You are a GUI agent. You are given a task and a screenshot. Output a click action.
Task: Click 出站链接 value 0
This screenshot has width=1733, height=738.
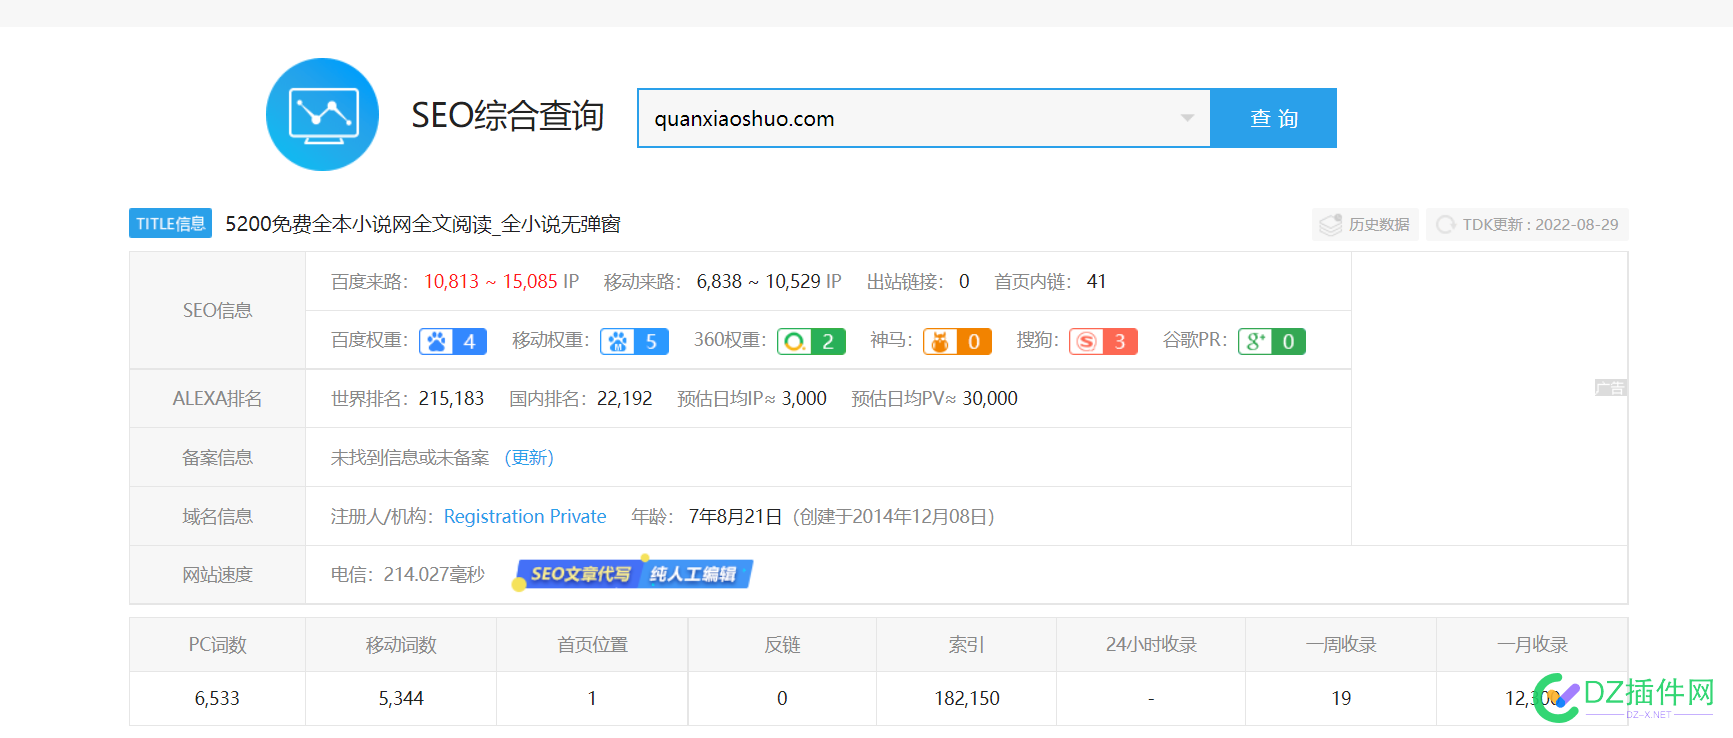pyautogui.click(x=964, y=281)
